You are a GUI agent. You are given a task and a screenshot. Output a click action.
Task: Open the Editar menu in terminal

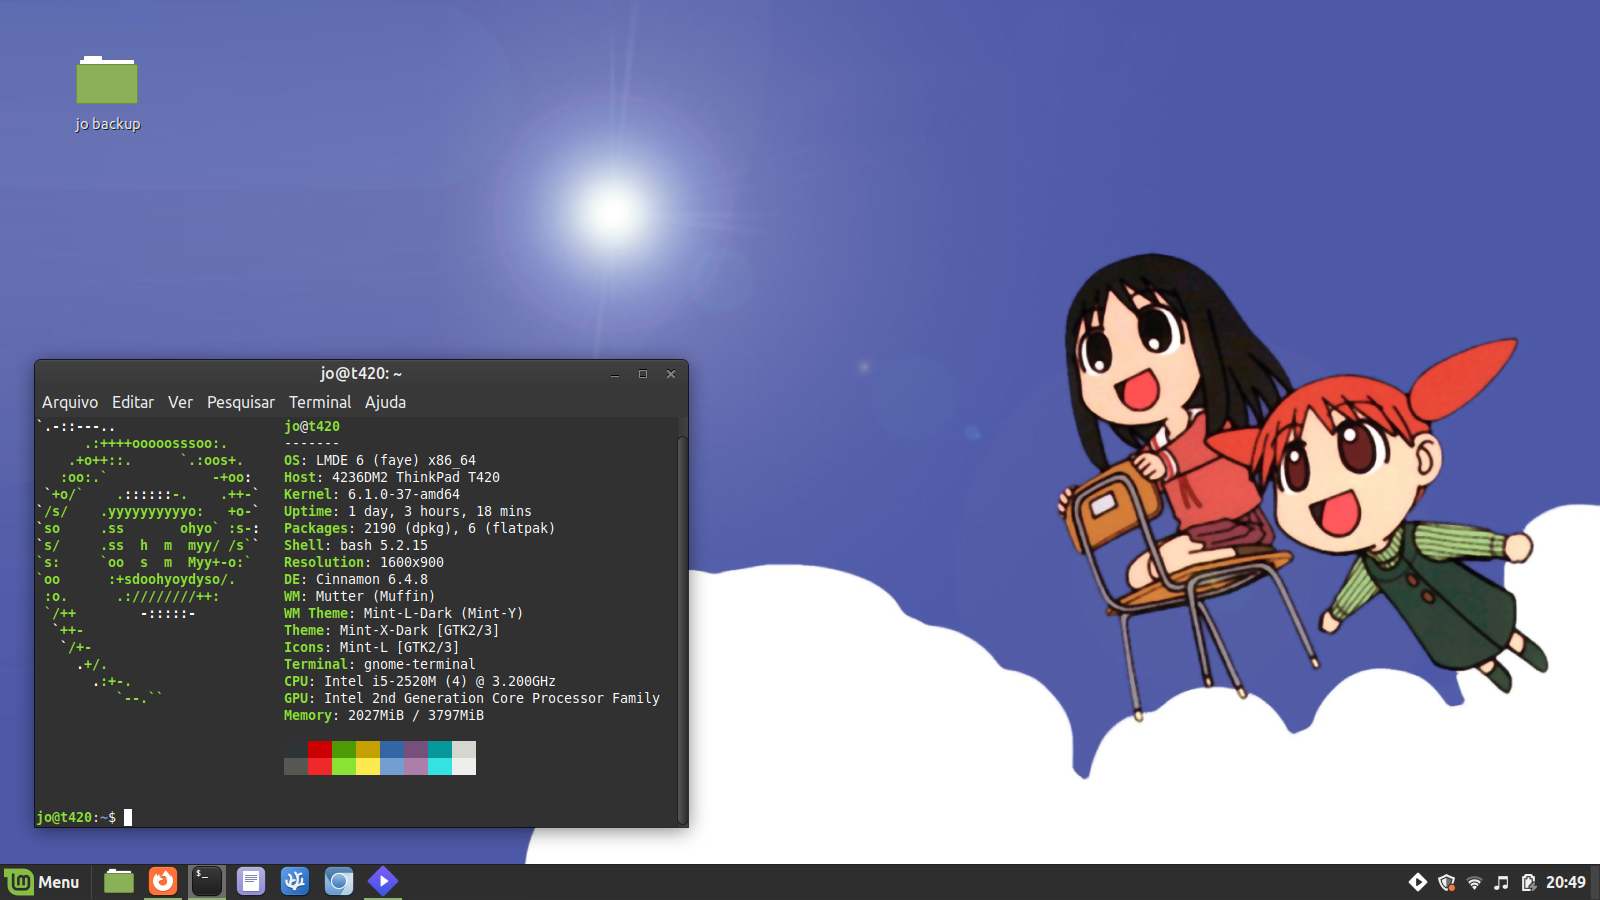click(133, 402)
